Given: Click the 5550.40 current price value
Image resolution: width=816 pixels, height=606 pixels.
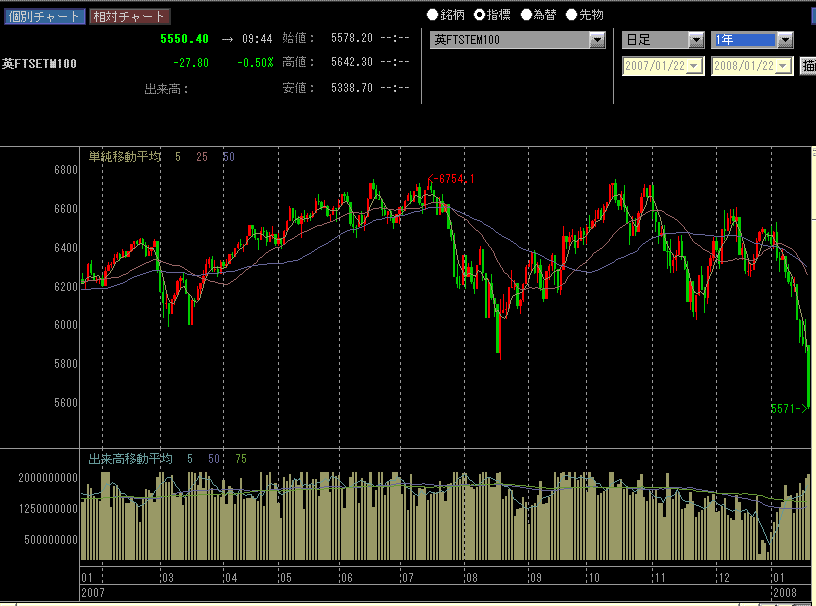Looking at the screenshot, I should (x=184, y=39).
